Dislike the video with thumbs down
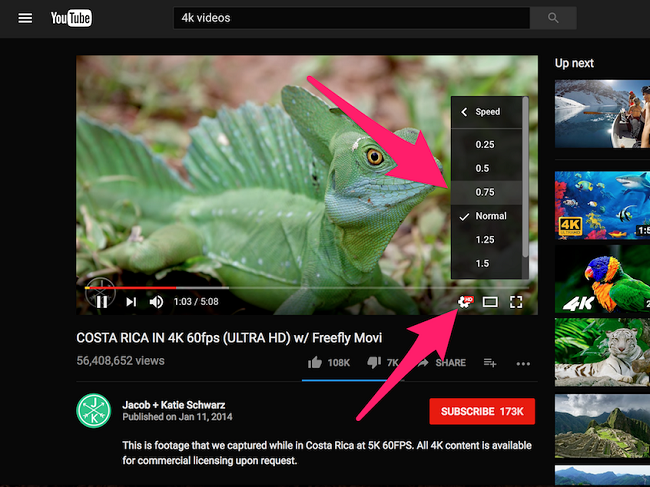 [374, 363]
